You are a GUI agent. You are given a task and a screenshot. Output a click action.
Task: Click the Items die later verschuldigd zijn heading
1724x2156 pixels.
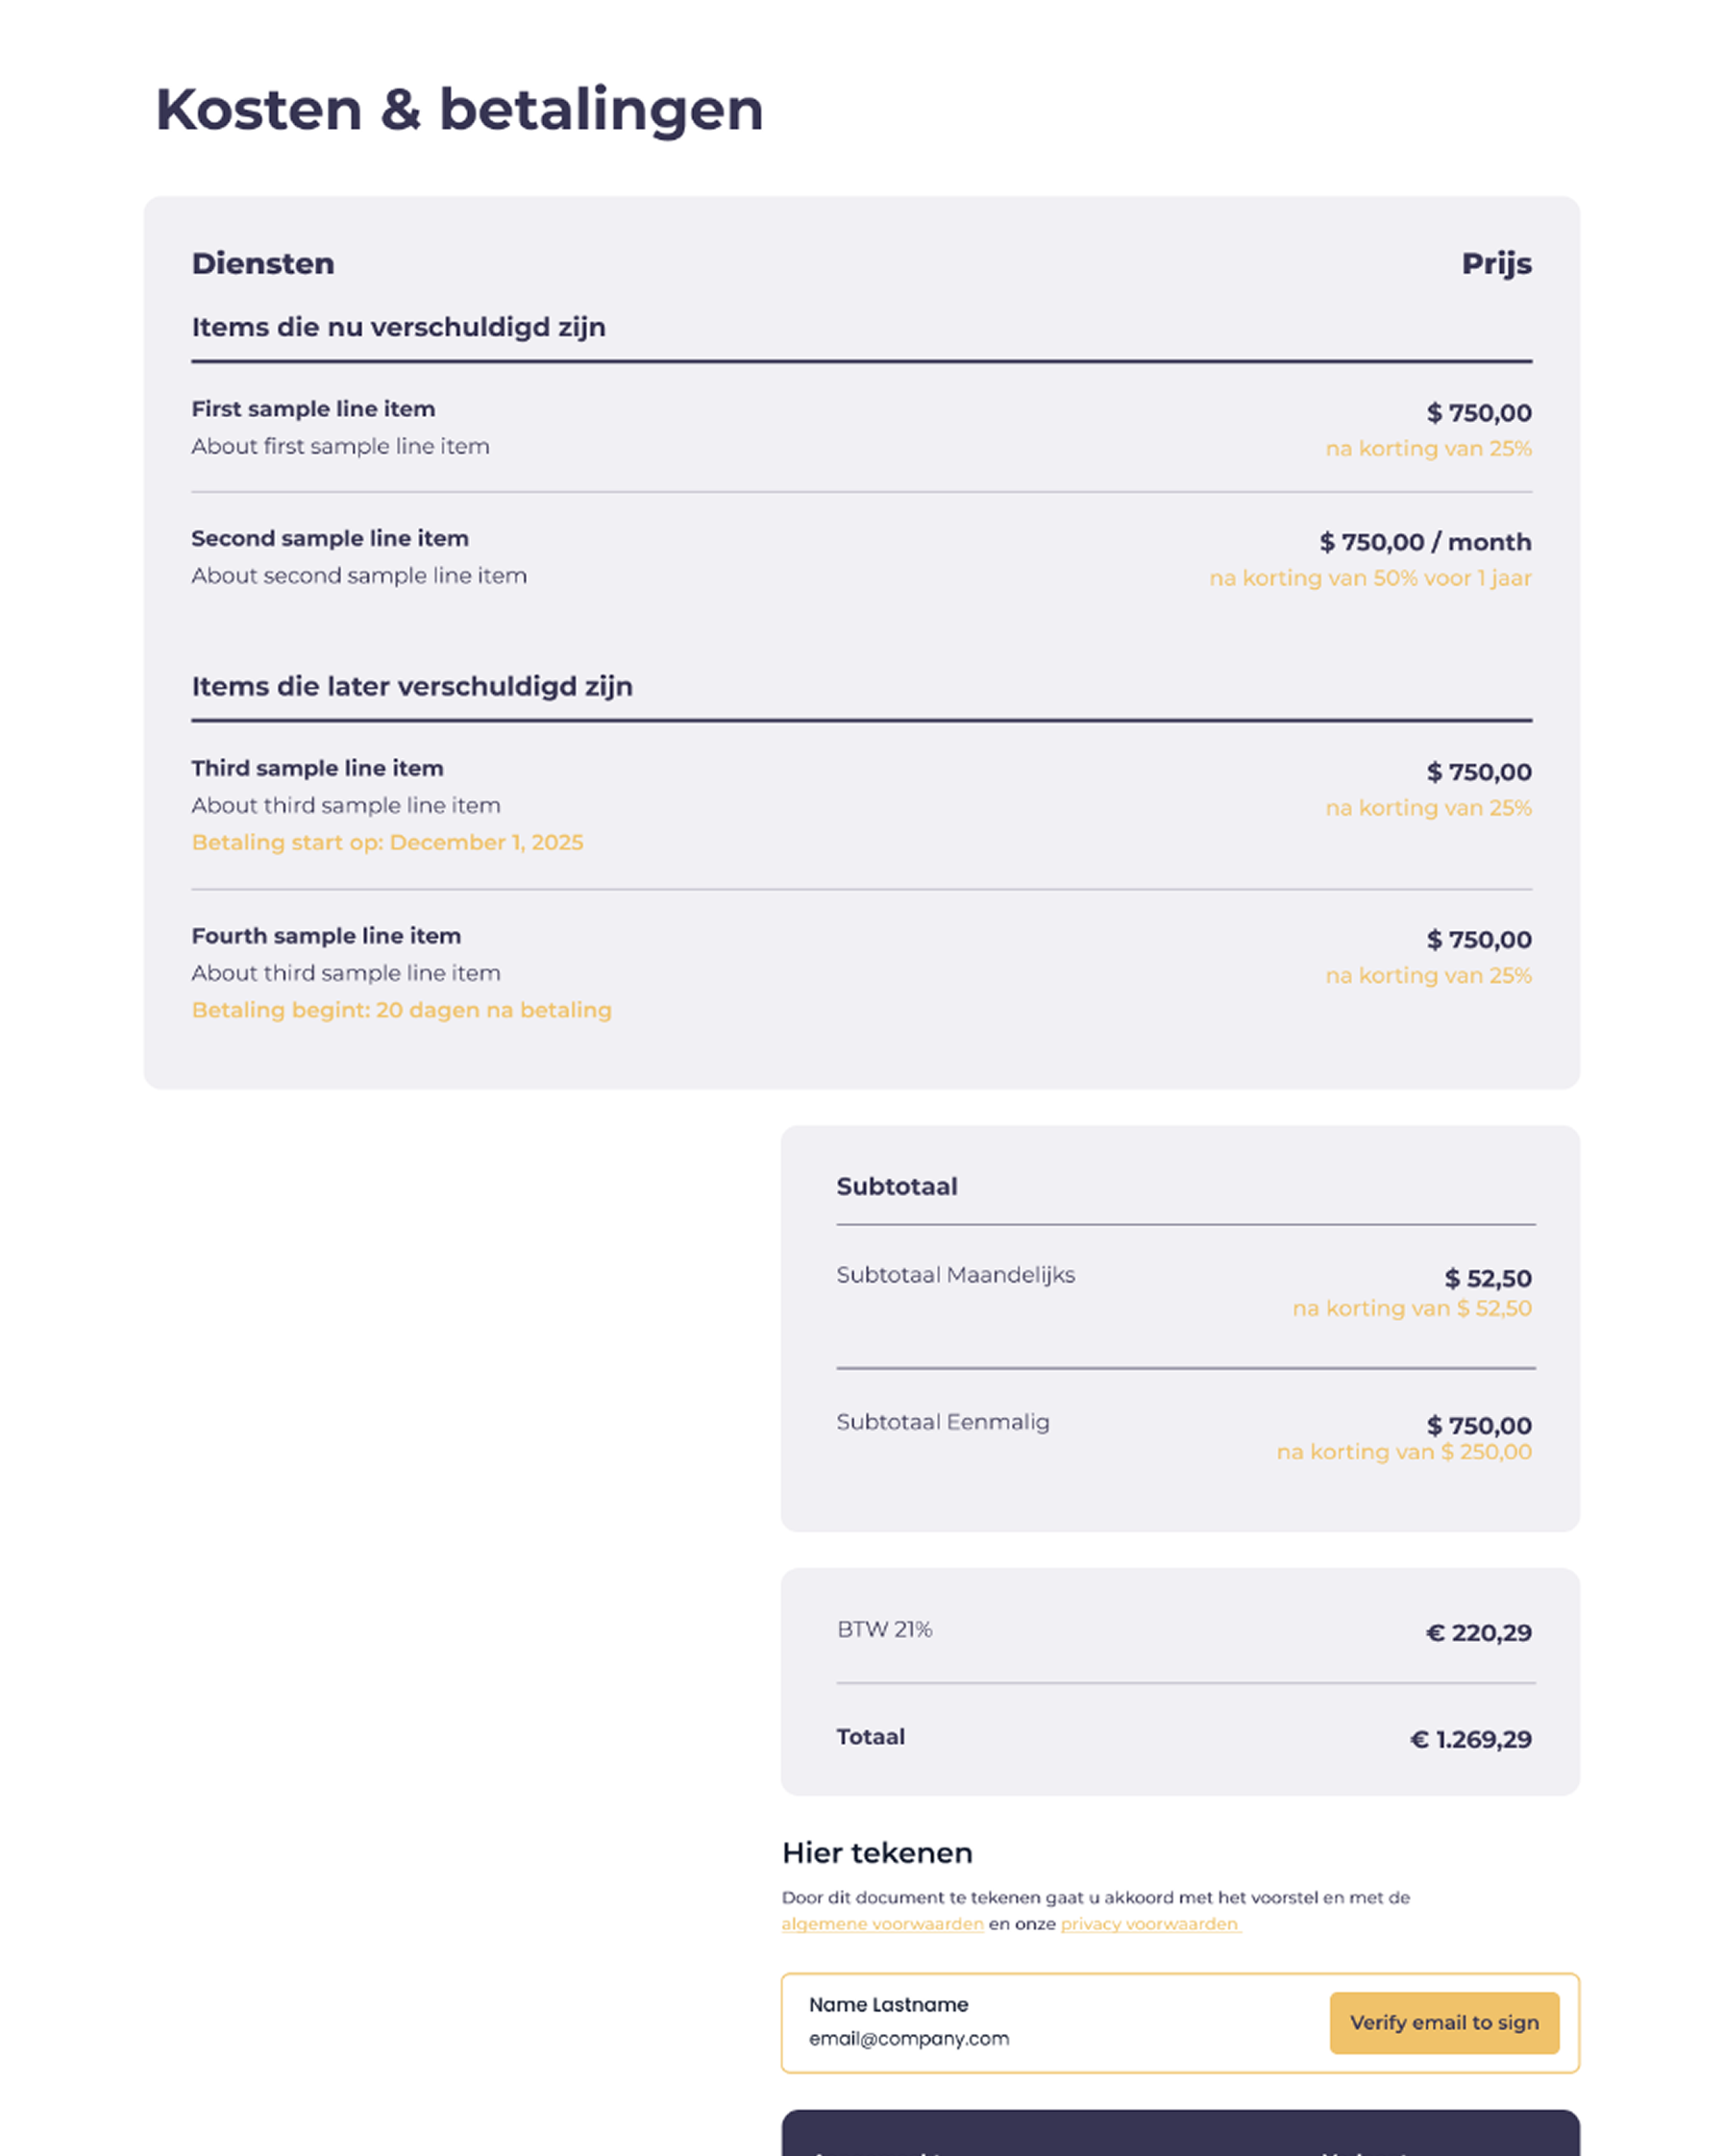pyautogui.click(x=412, y=686)
